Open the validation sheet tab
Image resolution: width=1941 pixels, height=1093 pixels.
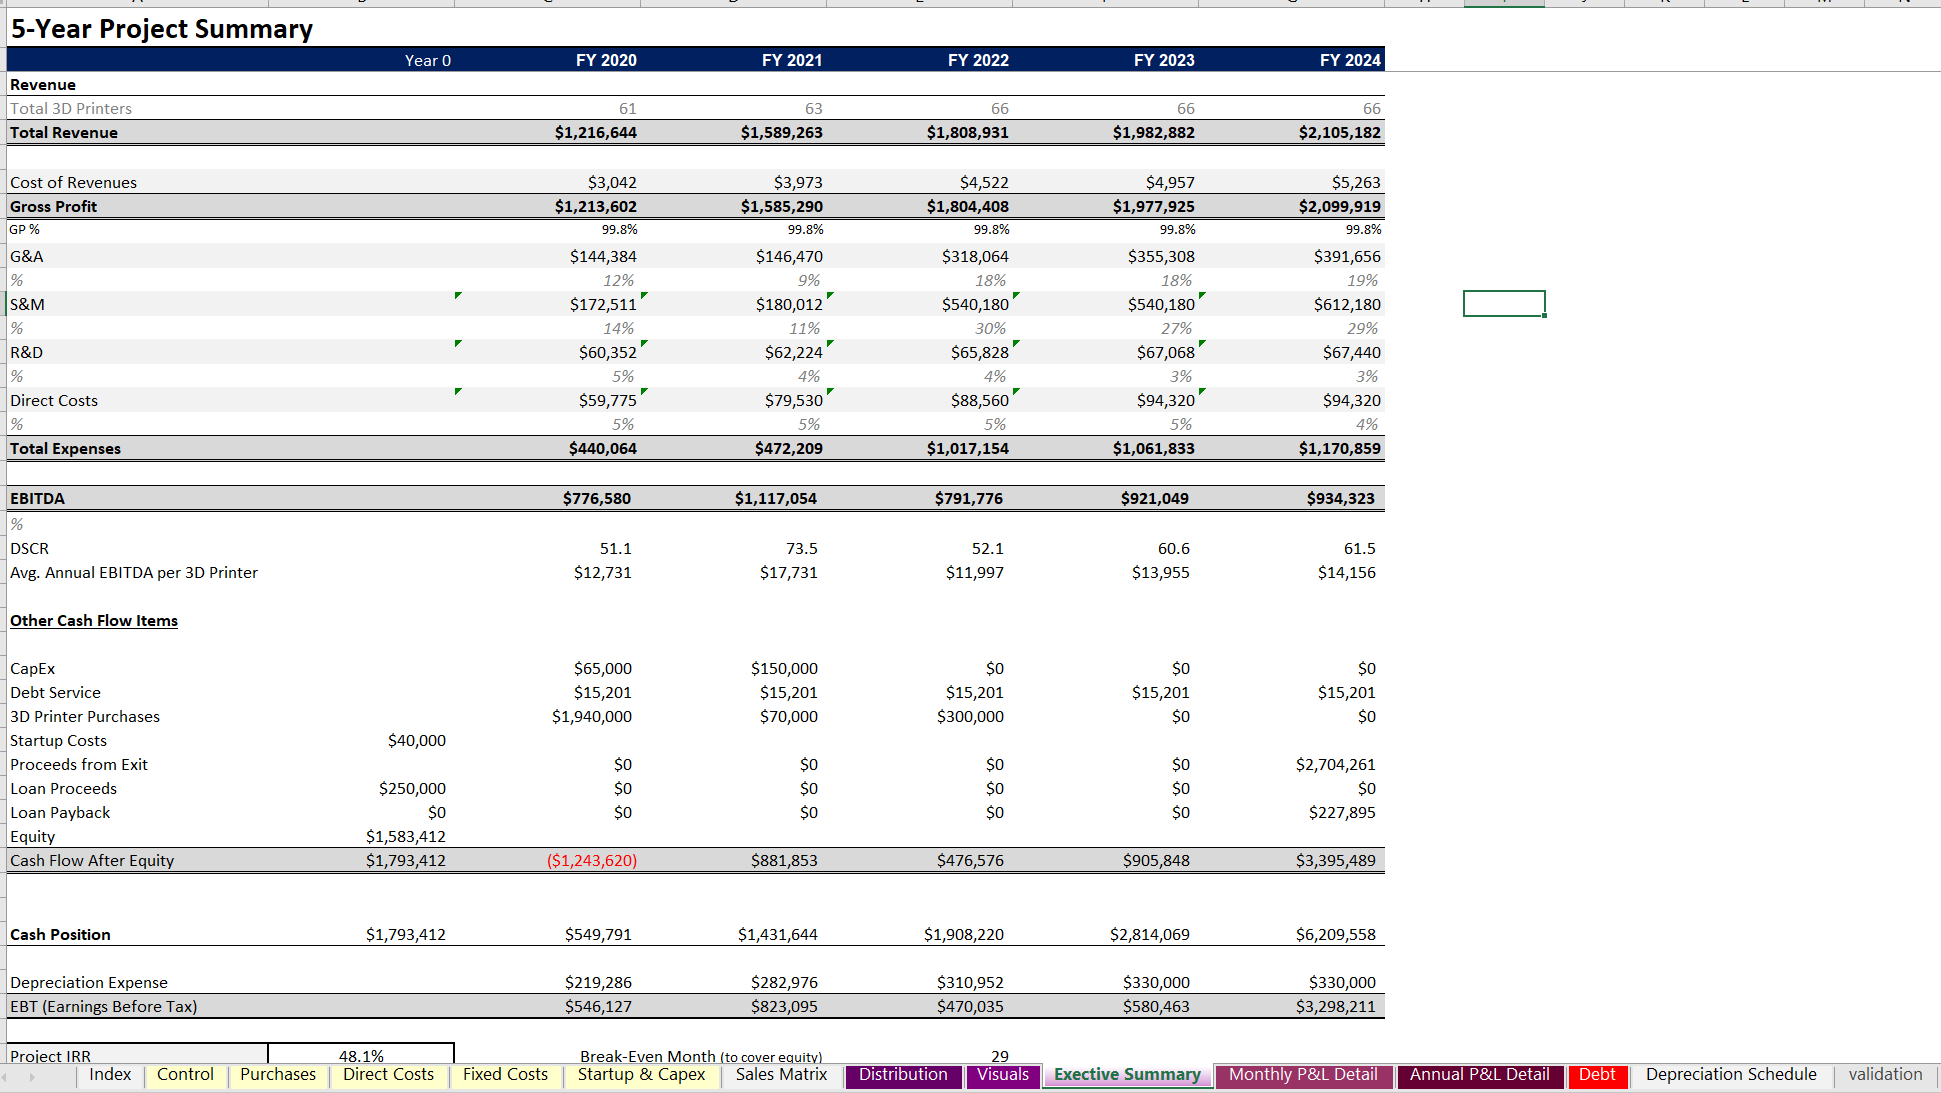click(1885, 1075)
